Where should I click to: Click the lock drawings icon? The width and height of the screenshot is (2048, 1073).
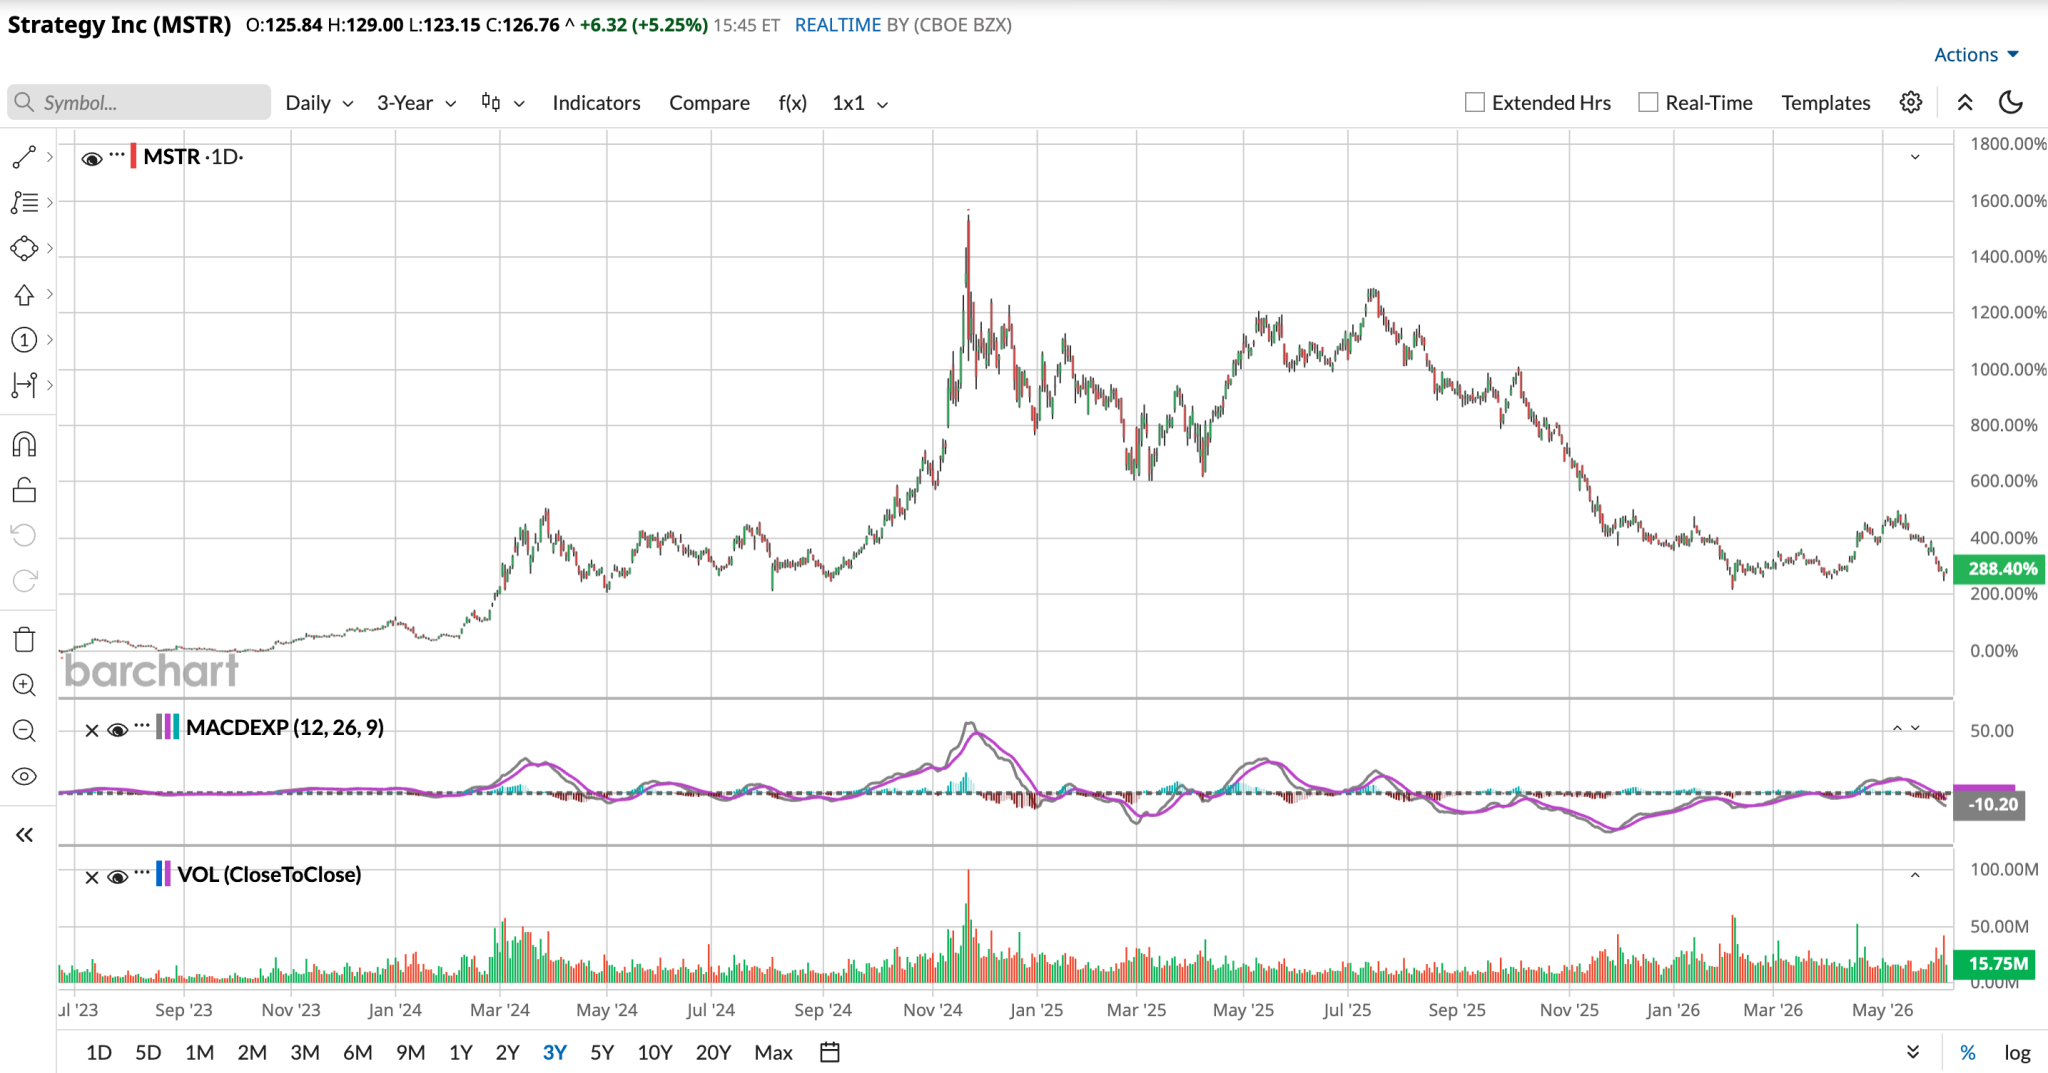coord(24,490)
